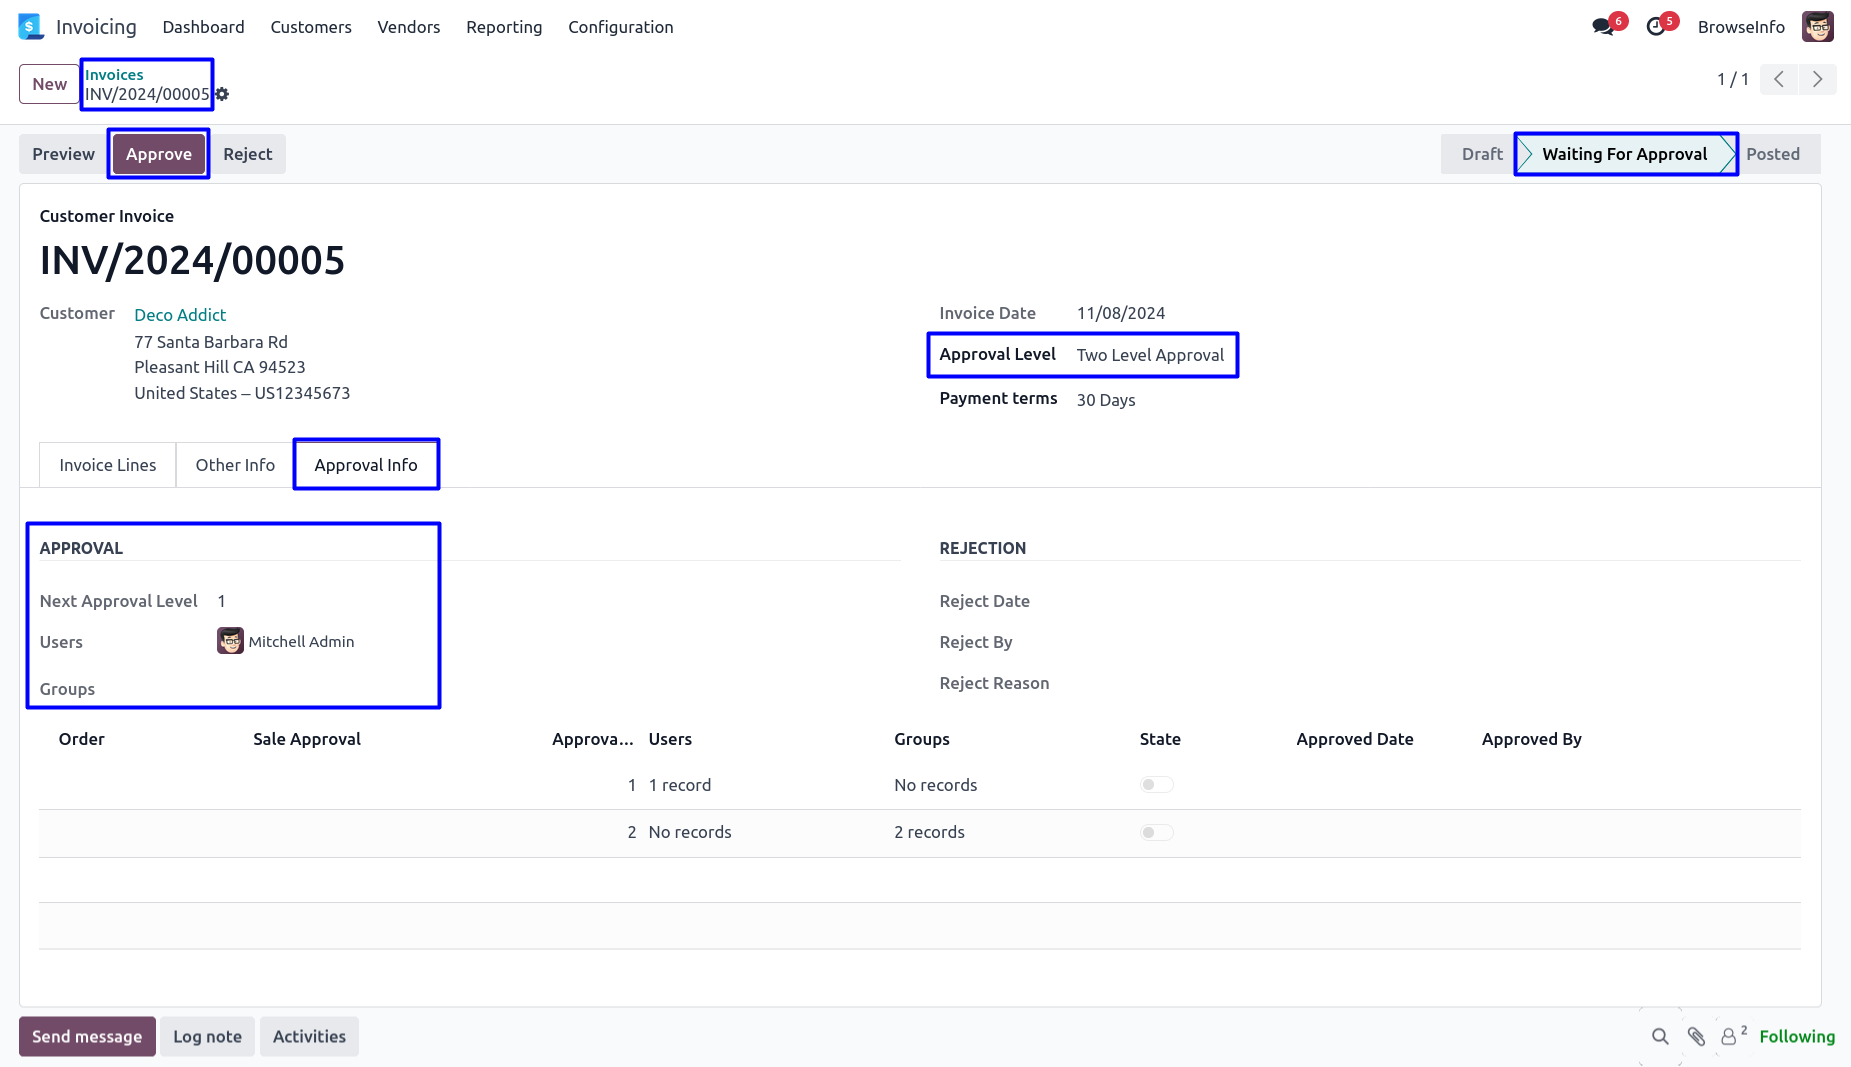Screen dimensions: 1851x1067
Task: Expand the Reporting menu
Action: pyautogui.click(x=504, y=27)
